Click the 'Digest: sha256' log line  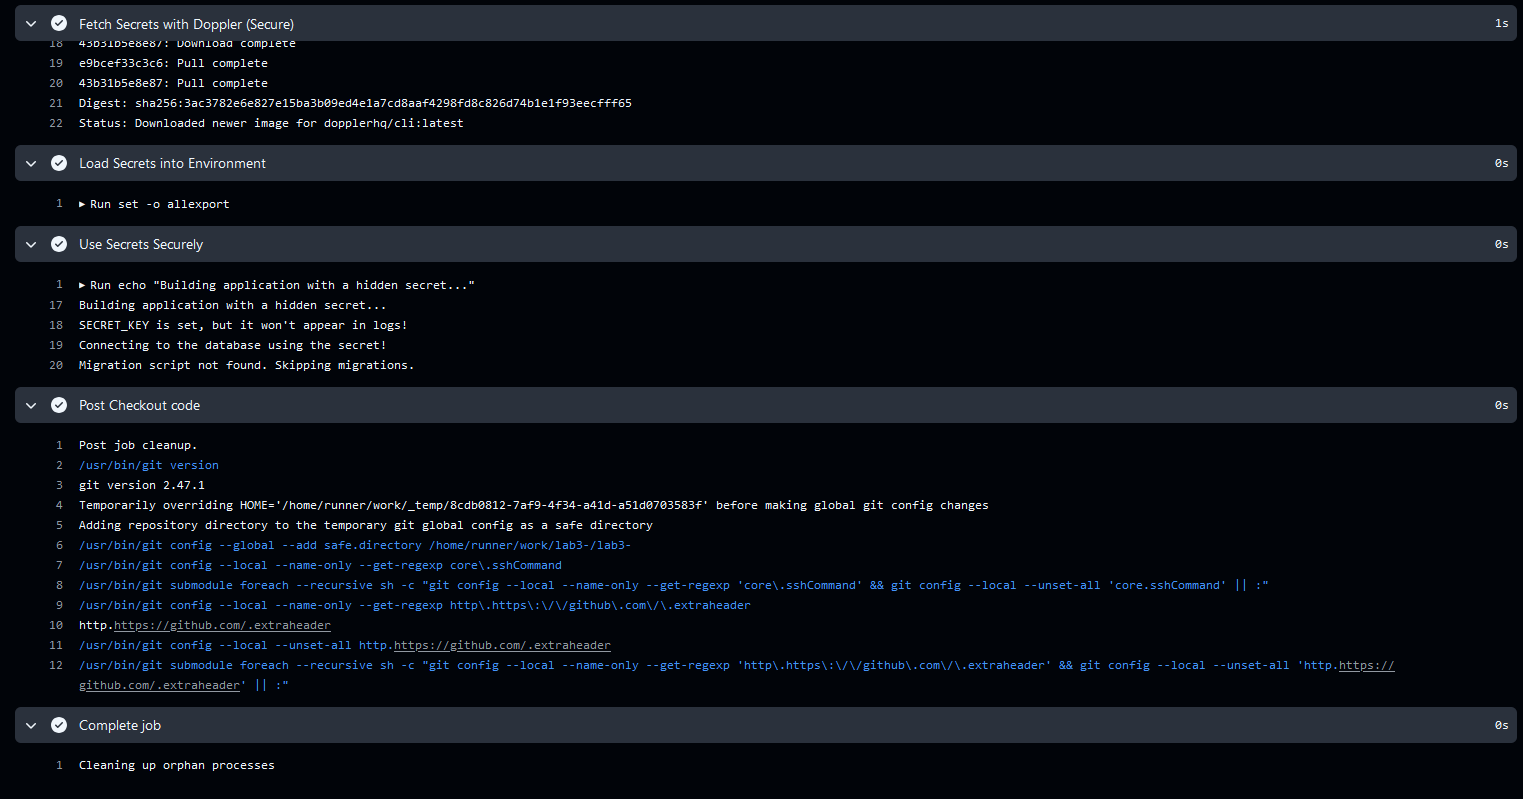[x=355, y=103]
